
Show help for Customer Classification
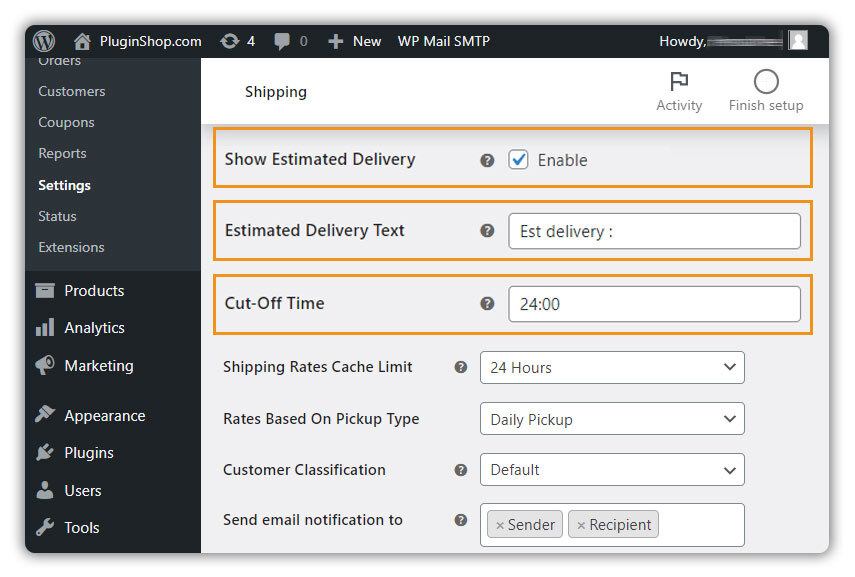click(x=461, y=470)
